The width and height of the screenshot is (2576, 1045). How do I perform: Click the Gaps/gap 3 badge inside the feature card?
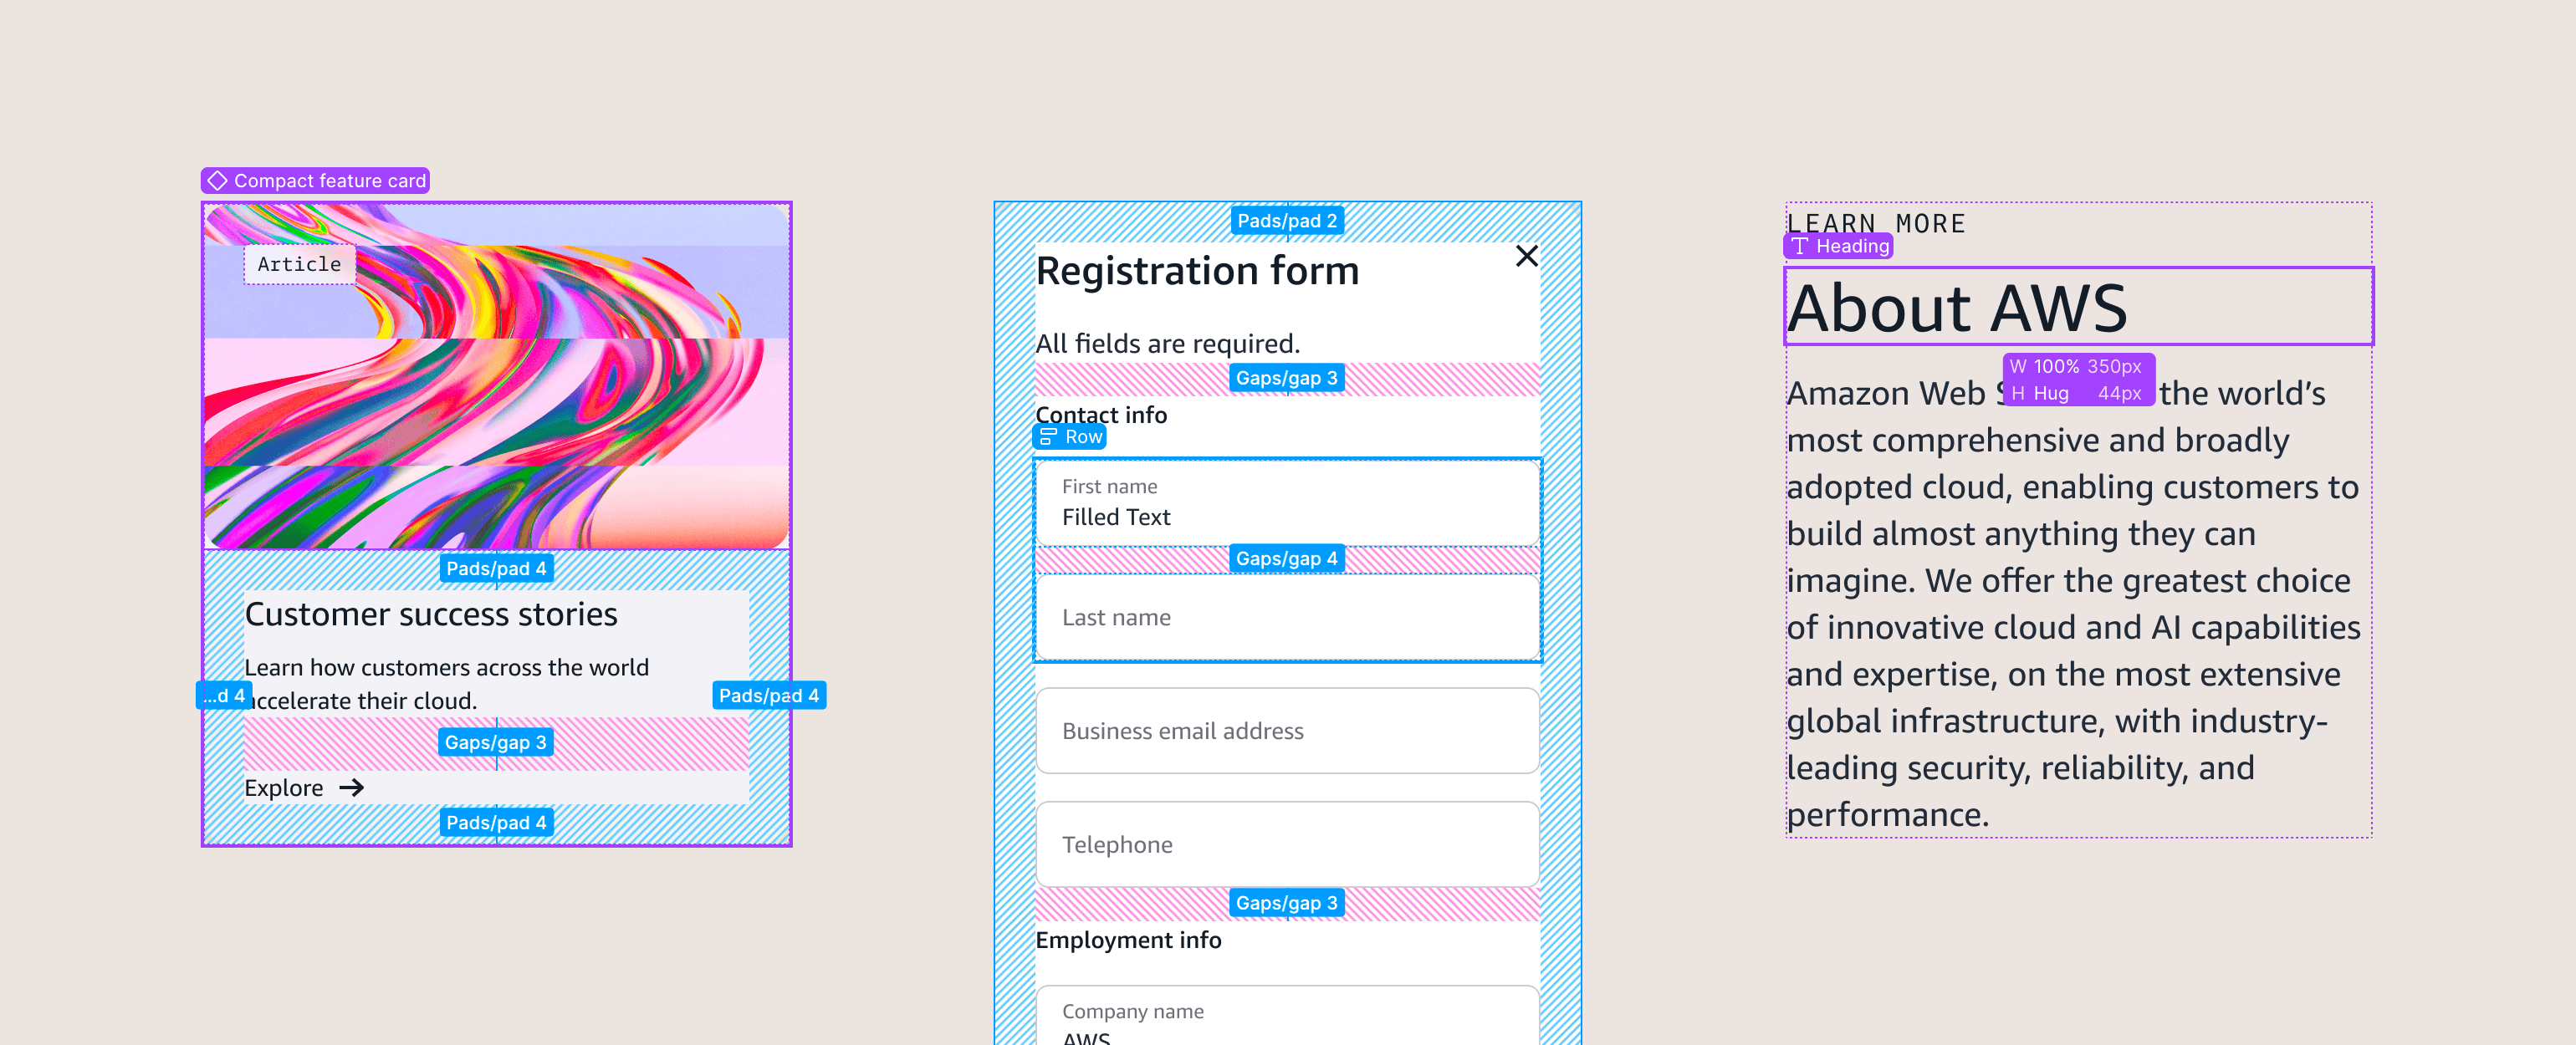(x=497, y=742)
